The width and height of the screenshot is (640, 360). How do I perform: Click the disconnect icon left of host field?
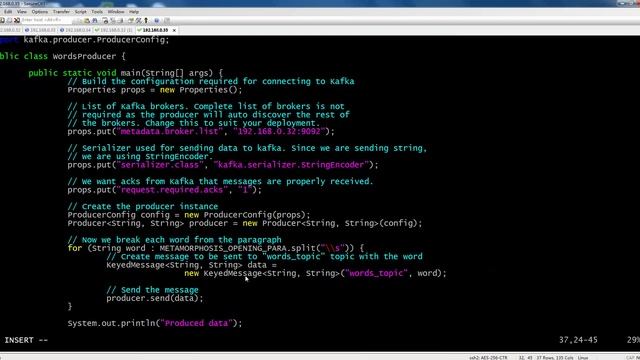click(17, 20)
